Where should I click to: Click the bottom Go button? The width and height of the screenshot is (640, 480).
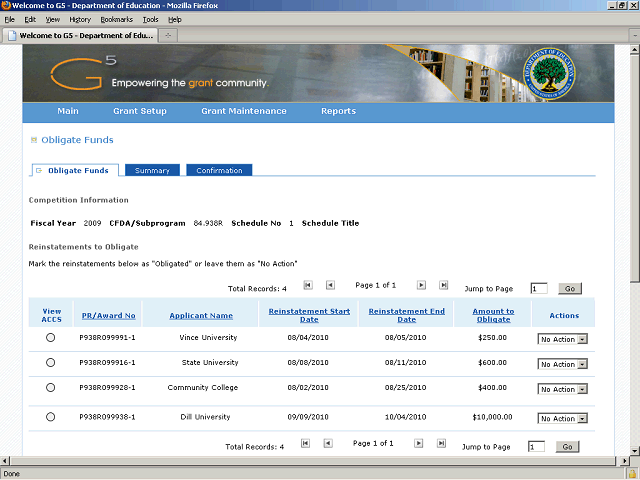567,447
